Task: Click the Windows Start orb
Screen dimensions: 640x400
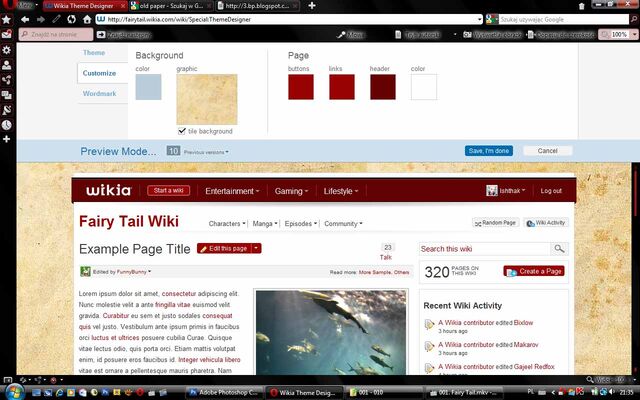Action: click(14, 392)
